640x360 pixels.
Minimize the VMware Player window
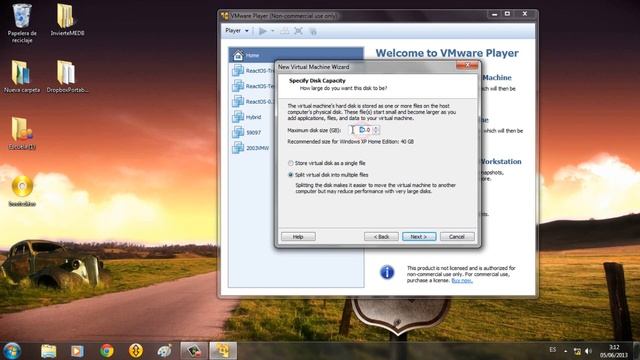click(494, 14)
